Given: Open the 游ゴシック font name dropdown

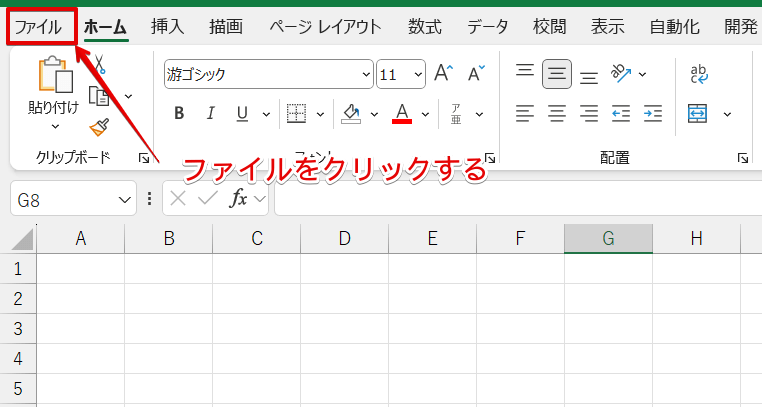Looking at the screenshot, I should 366,74.
